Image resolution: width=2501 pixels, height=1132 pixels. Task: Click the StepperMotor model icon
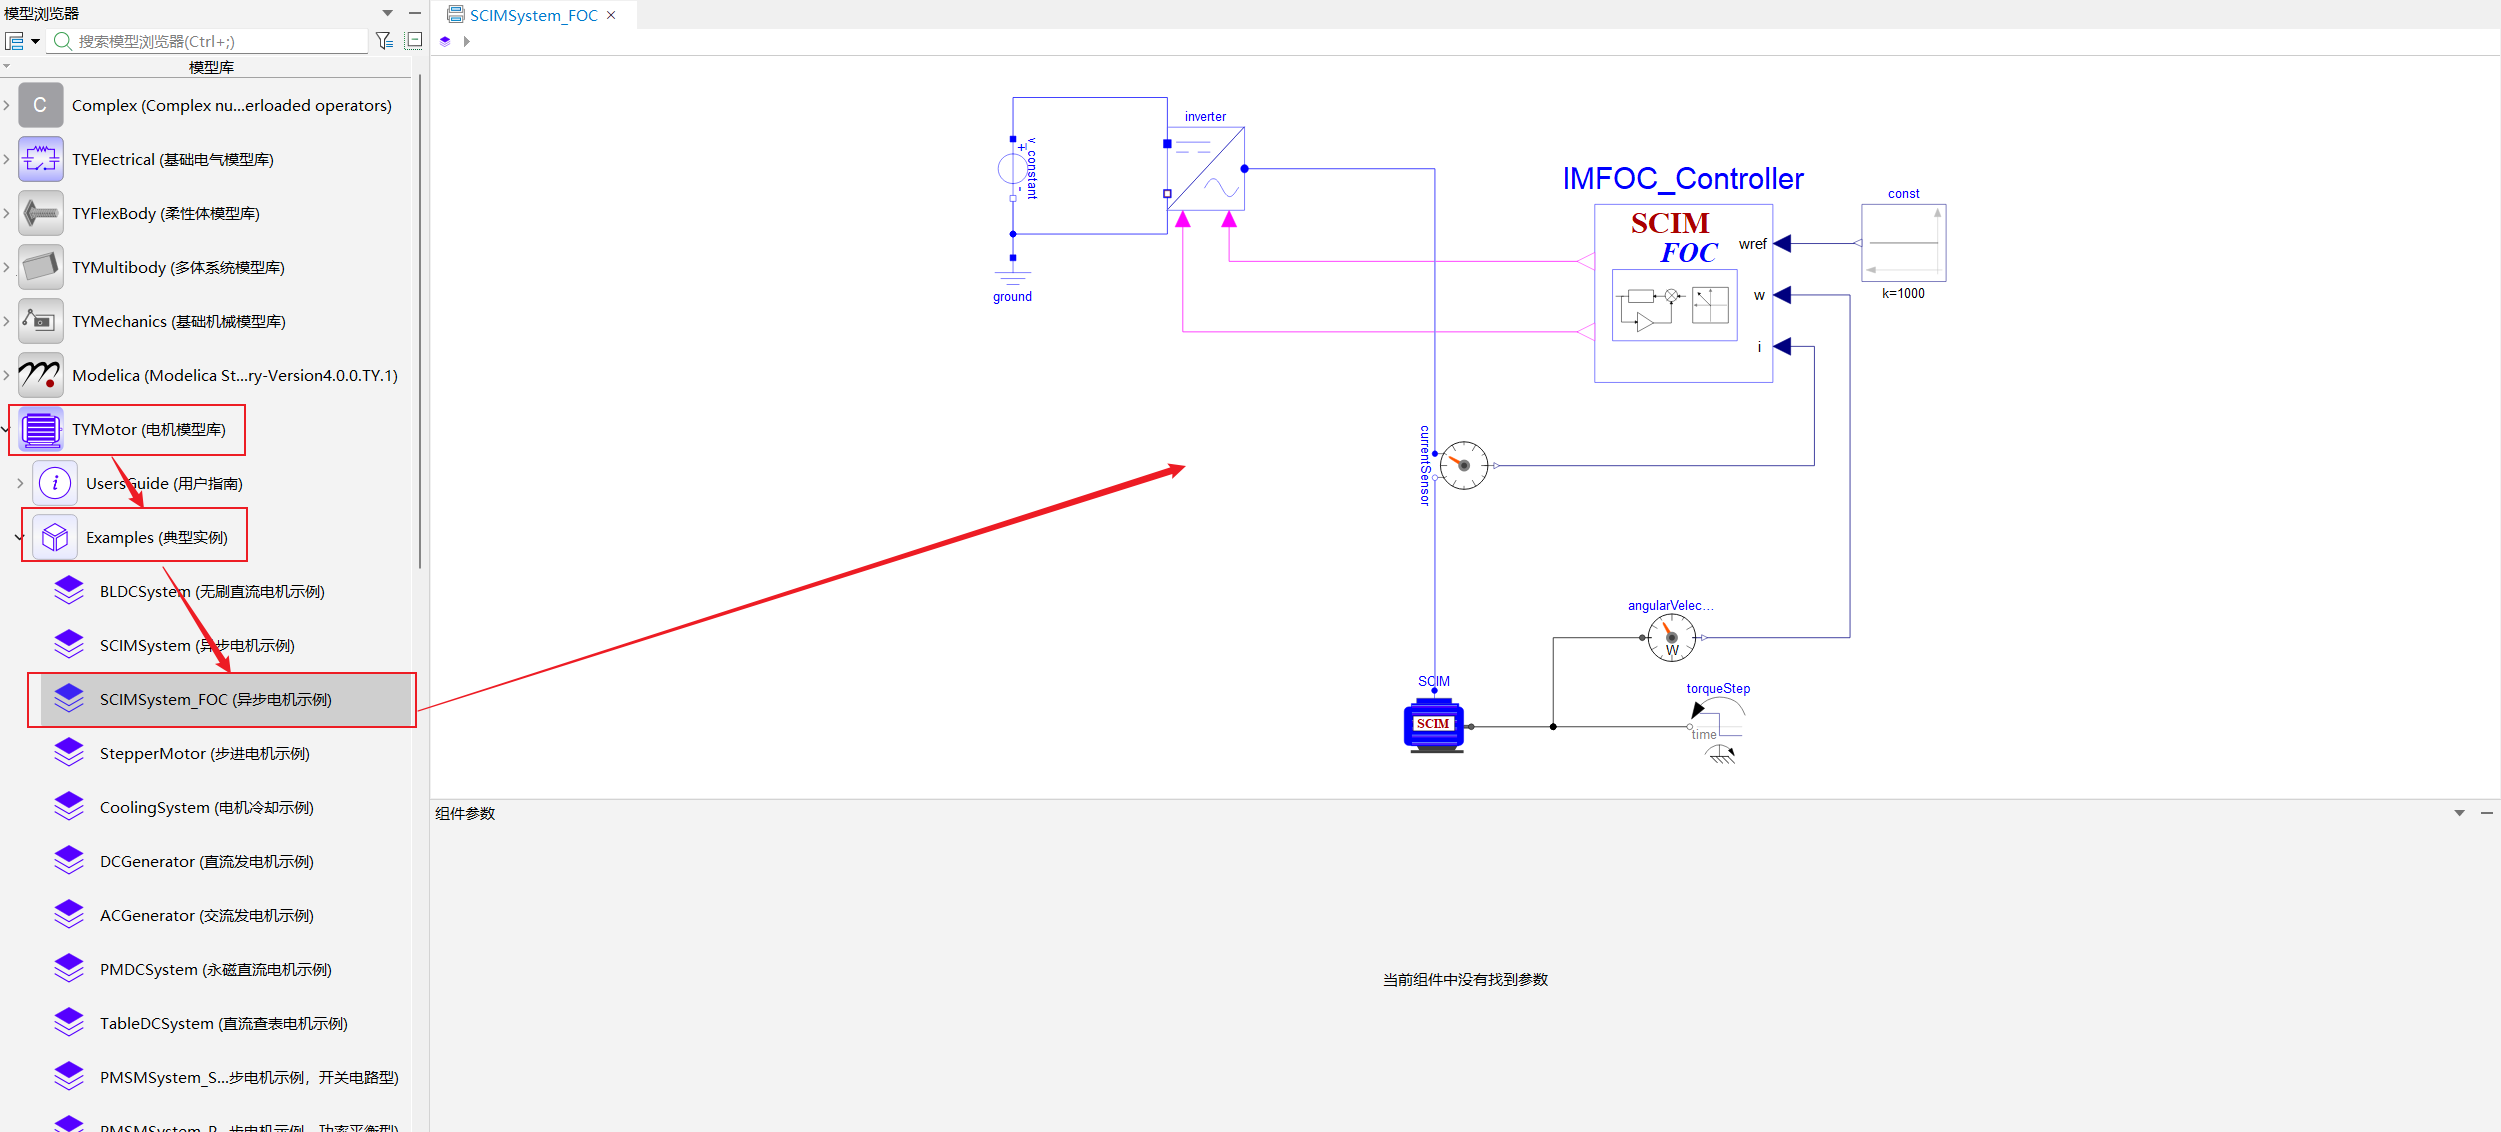pos(69,753)
